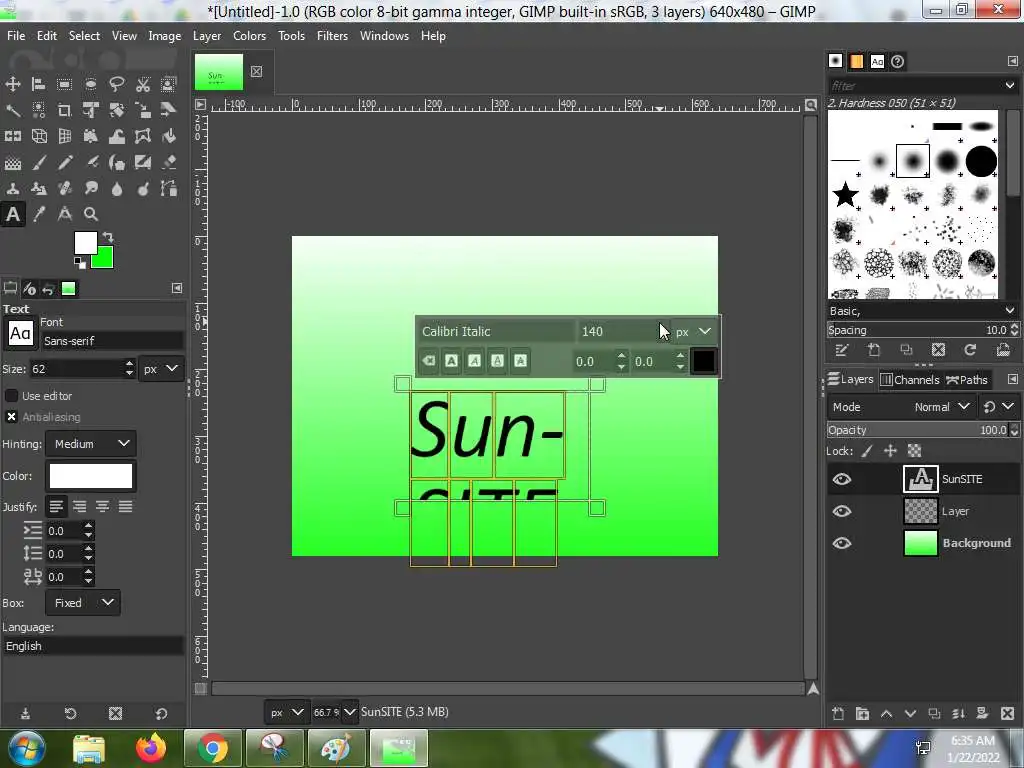This screenshot has height=768, width=1024.
Task: Open size unit px dropdown in tool options
Action: point(161,369)
